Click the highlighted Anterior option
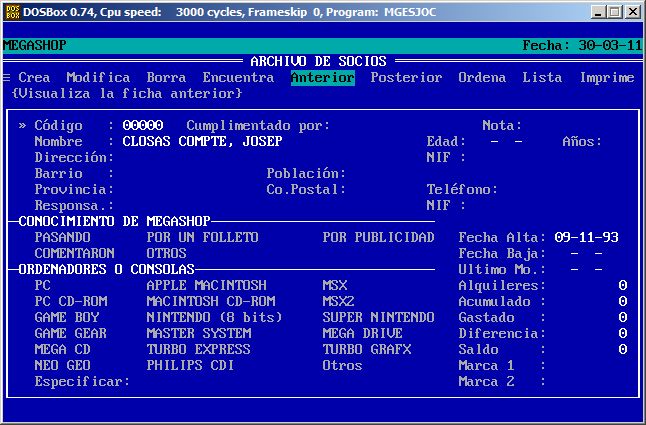The width and height of the screenshot is (646, 425). [322, 78]
